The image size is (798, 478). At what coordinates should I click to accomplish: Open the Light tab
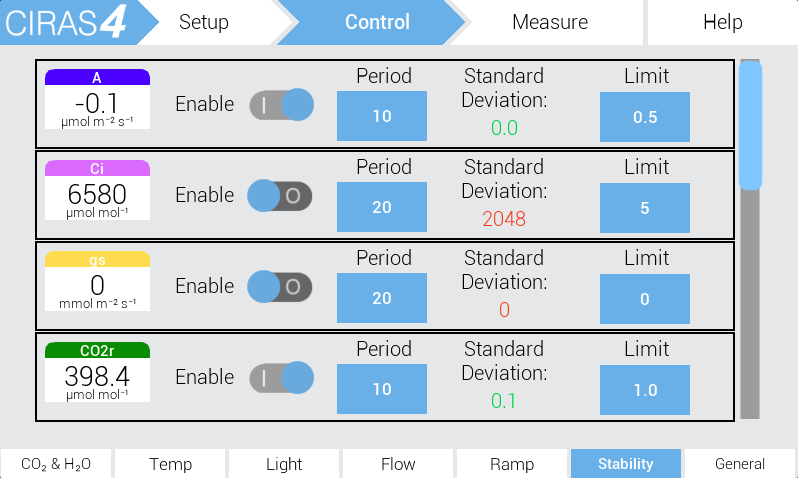[x=284, y=464]
